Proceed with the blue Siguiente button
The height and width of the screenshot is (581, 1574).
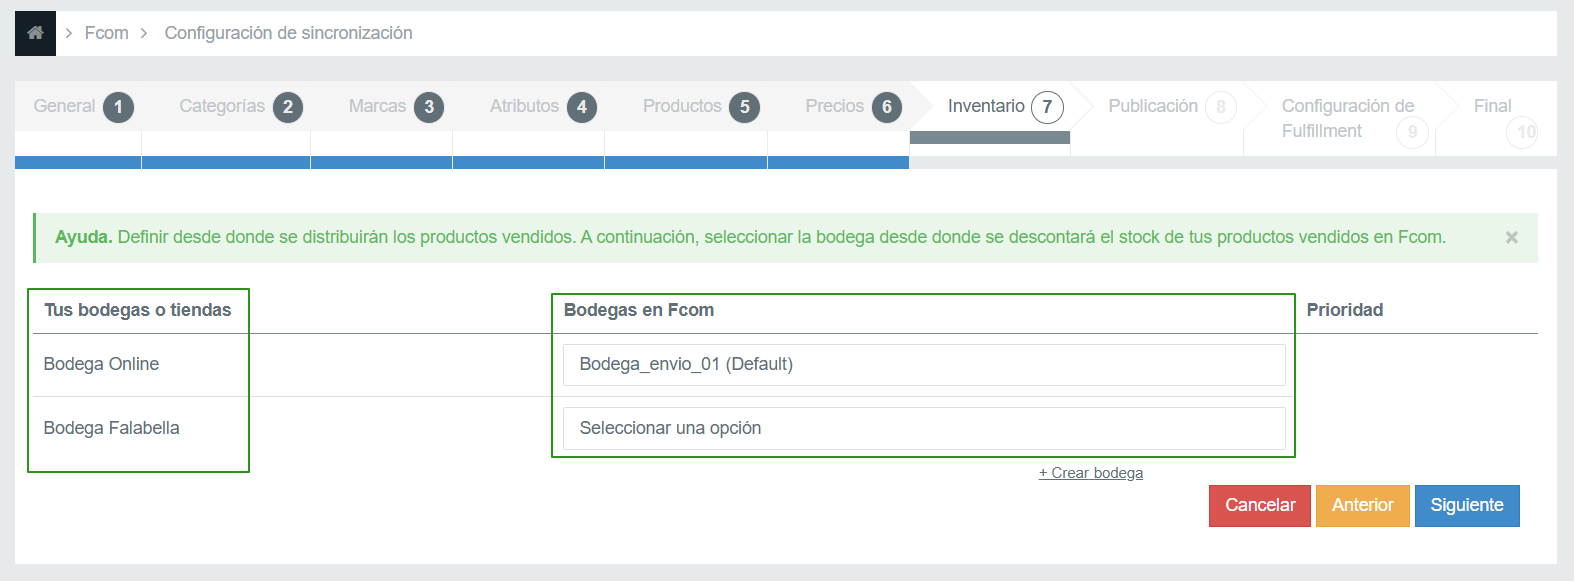click(x=1466, y=506)
